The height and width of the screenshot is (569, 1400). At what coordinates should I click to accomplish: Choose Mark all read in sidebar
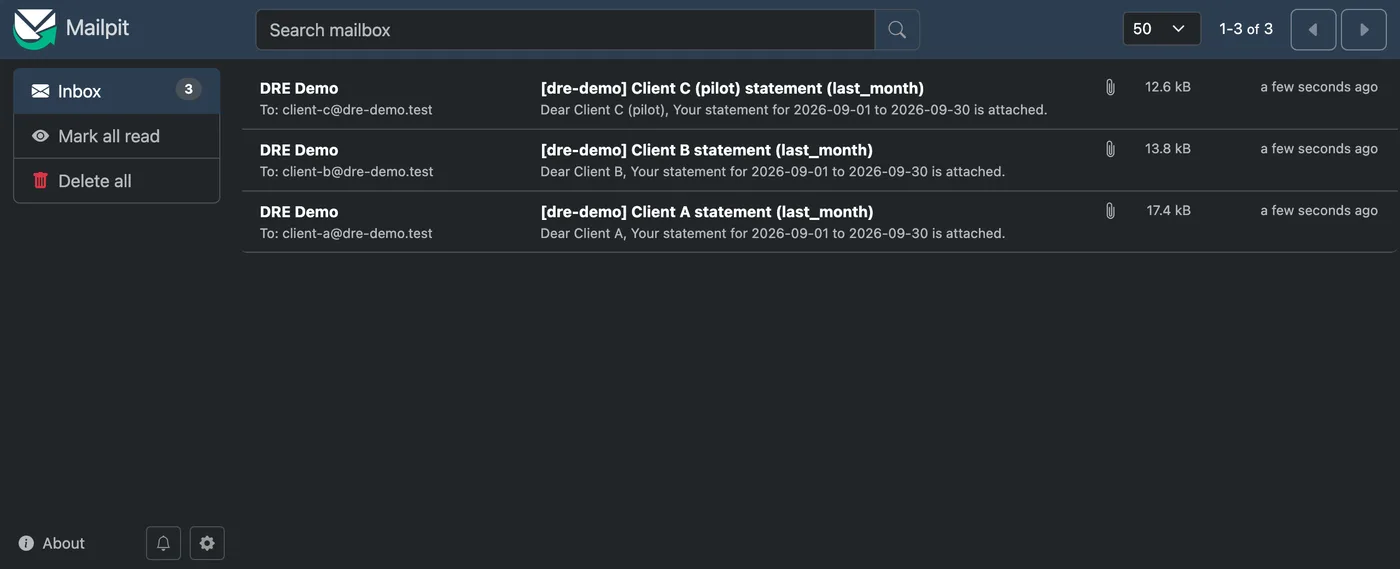(x=117, y=136)
